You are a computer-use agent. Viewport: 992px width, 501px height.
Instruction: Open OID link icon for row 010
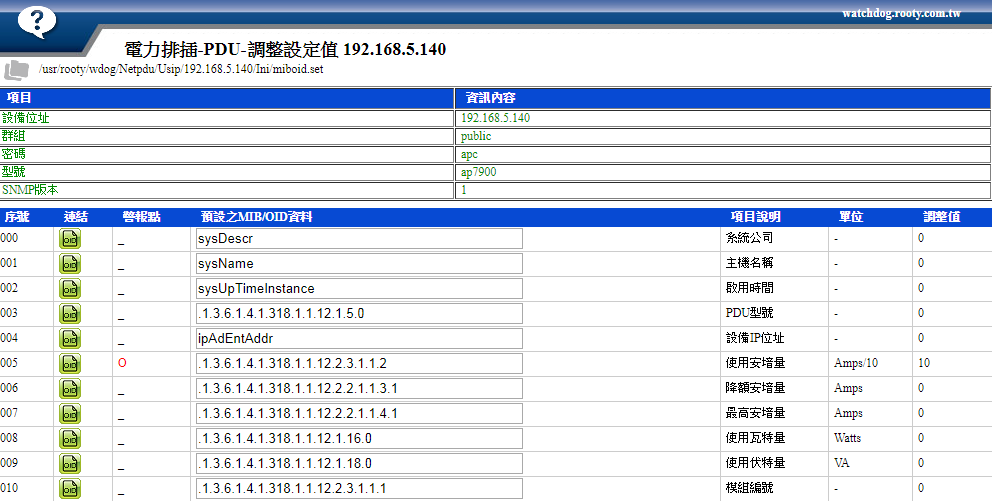tap(71, 489)
